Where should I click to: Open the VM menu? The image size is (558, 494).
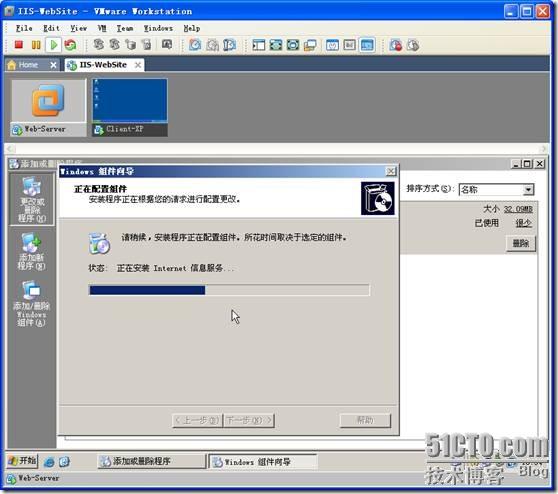[102, 28]
